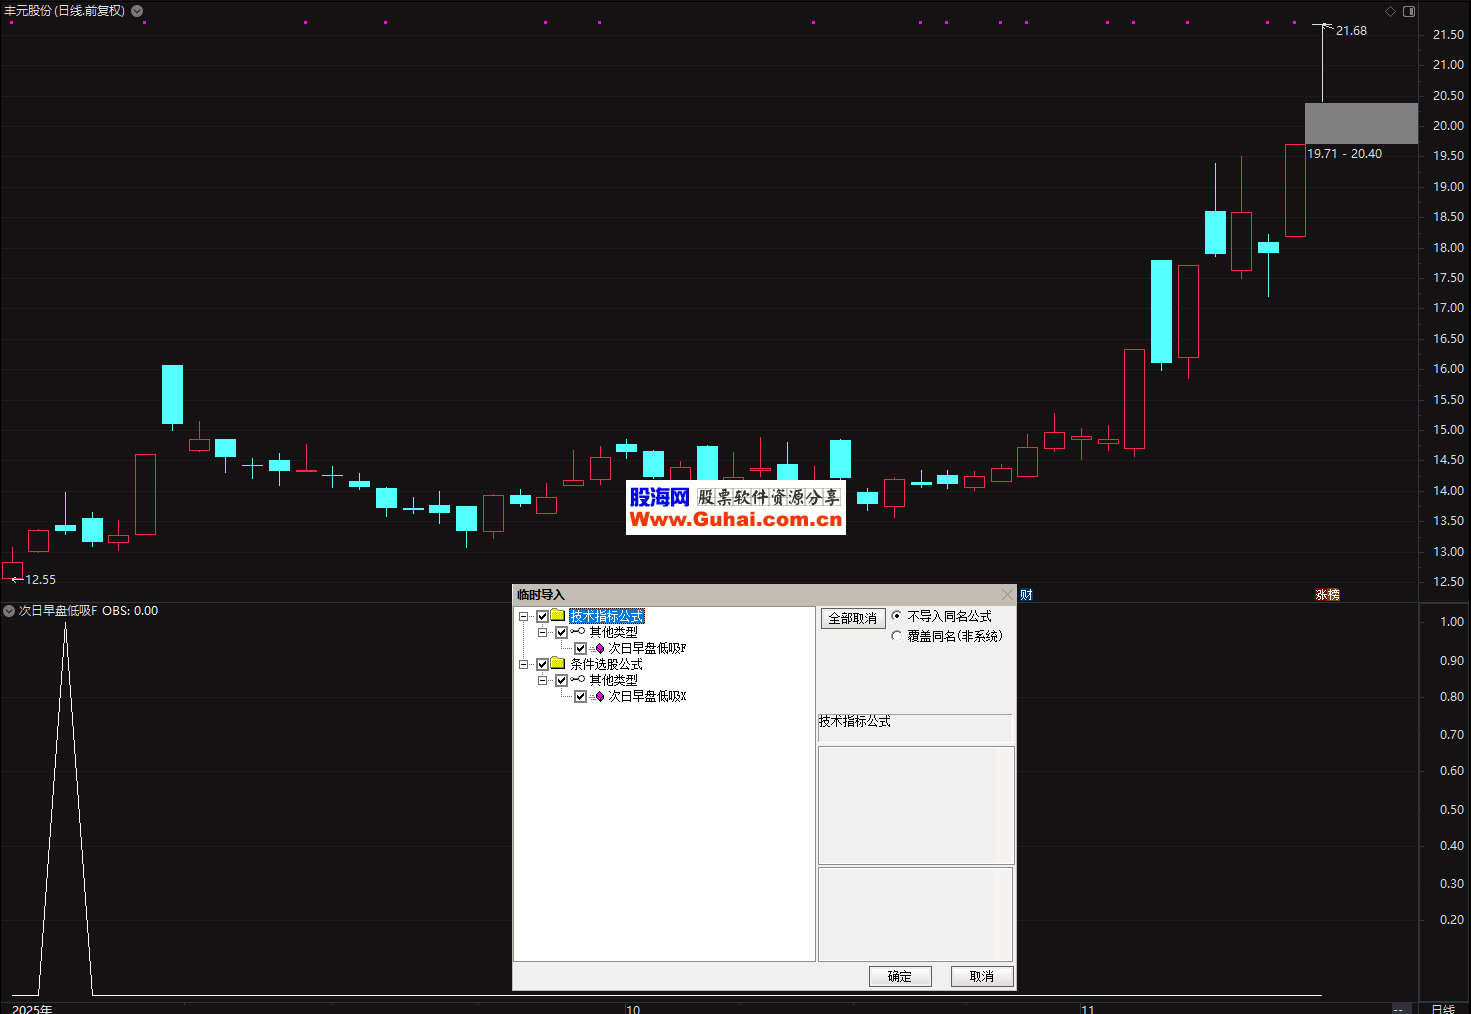This screenshot has height=1014, width=1471.
Task: Click the 2025年 date label on time axis
Action: point(32,1008)
